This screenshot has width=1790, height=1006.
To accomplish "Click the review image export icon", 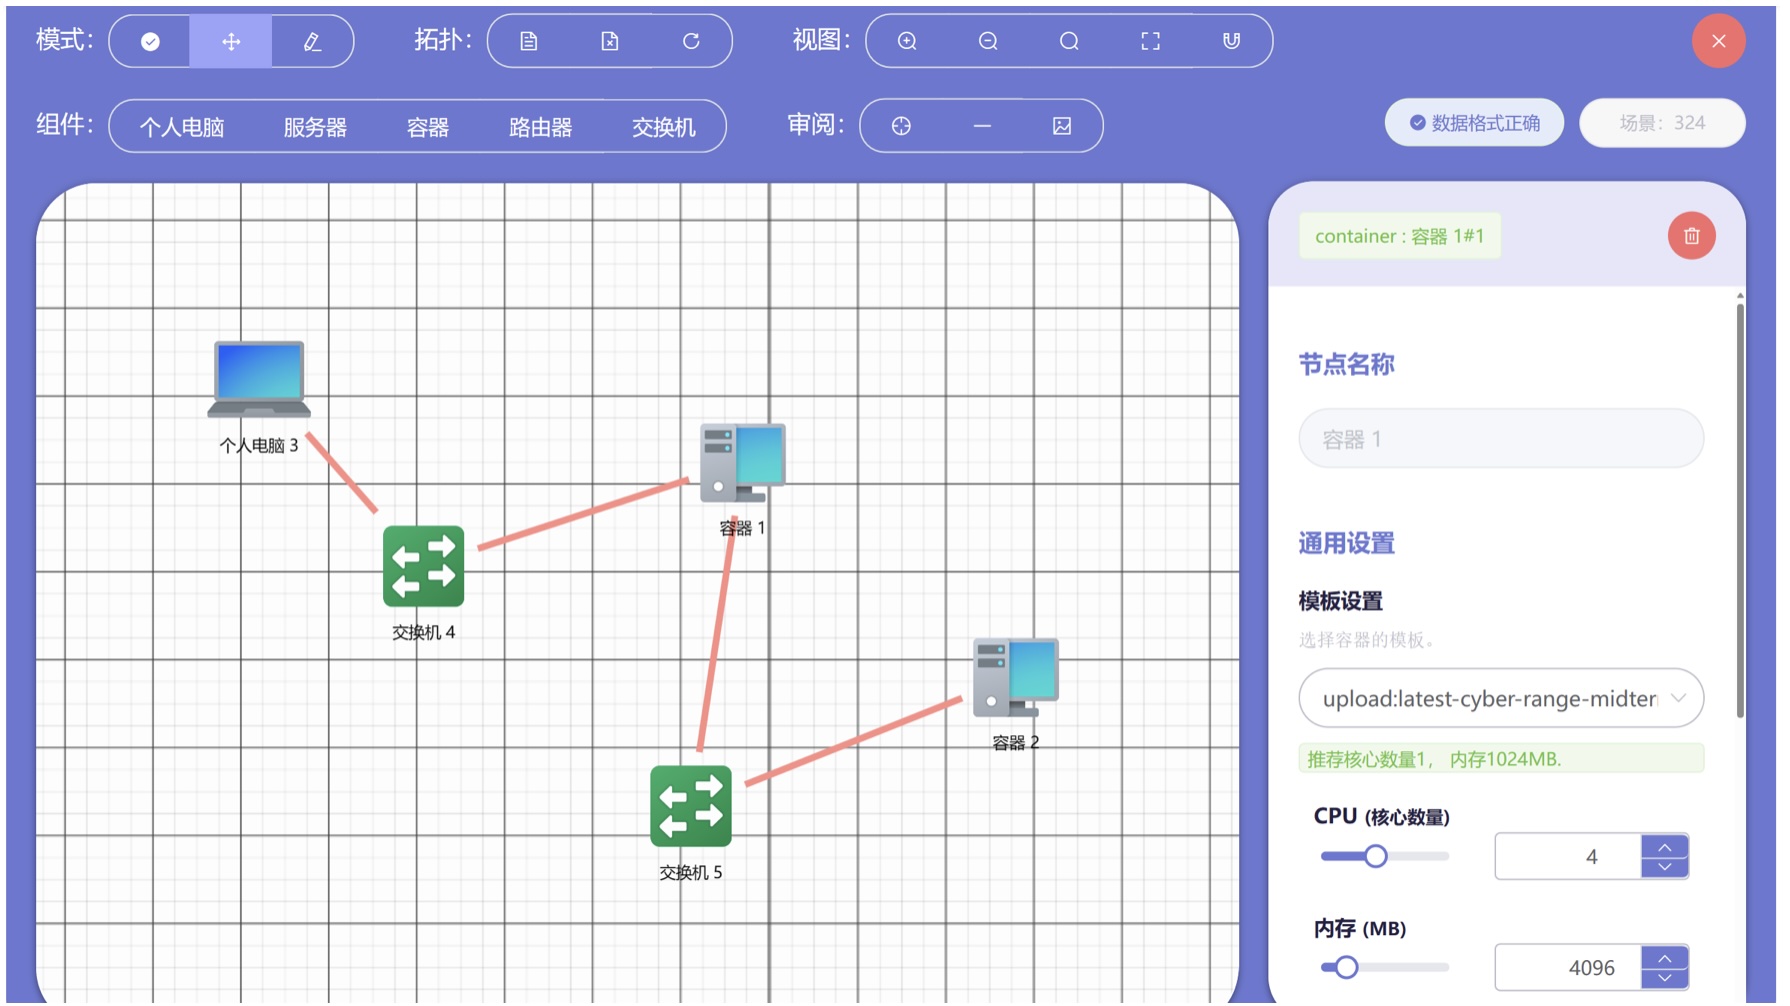I will 1062,126.
